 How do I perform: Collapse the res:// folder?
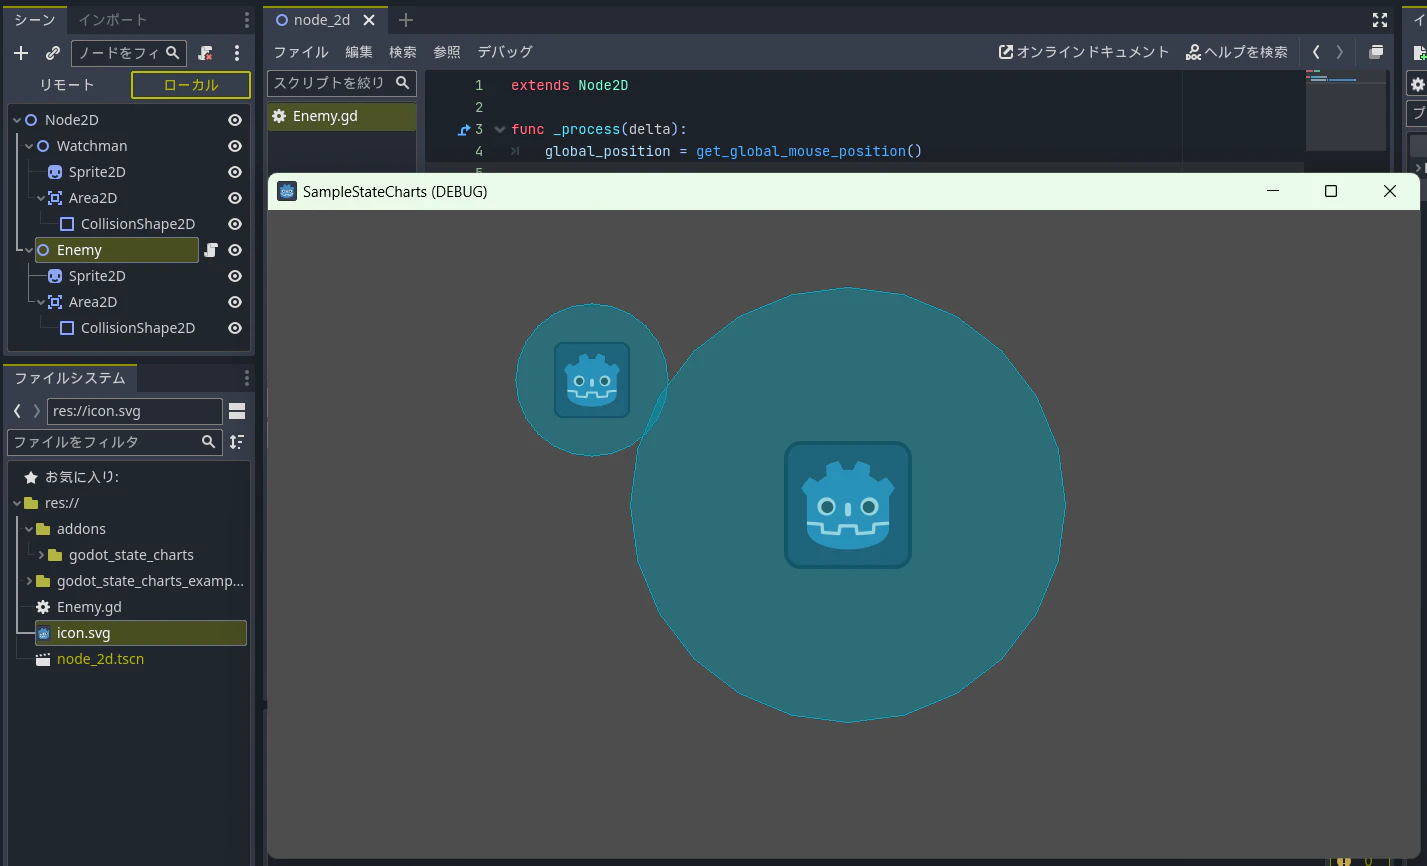tap(17, 503)
